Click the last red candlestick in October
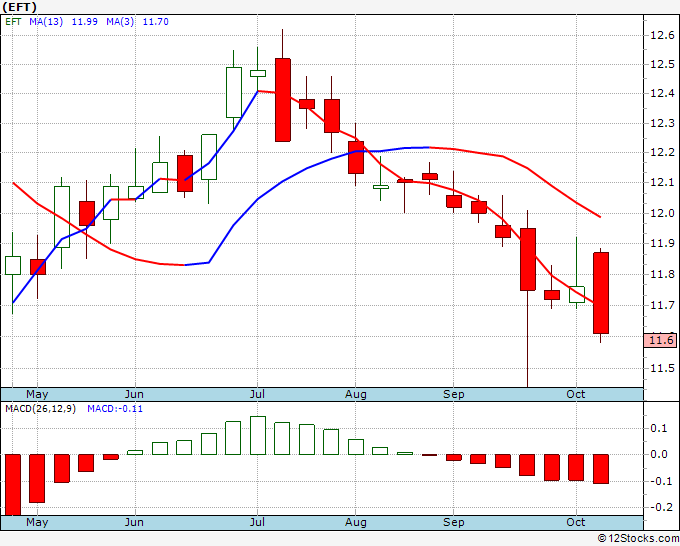This screenshot has height=546, width=680. pyautogui.click(x=601, y=293)
